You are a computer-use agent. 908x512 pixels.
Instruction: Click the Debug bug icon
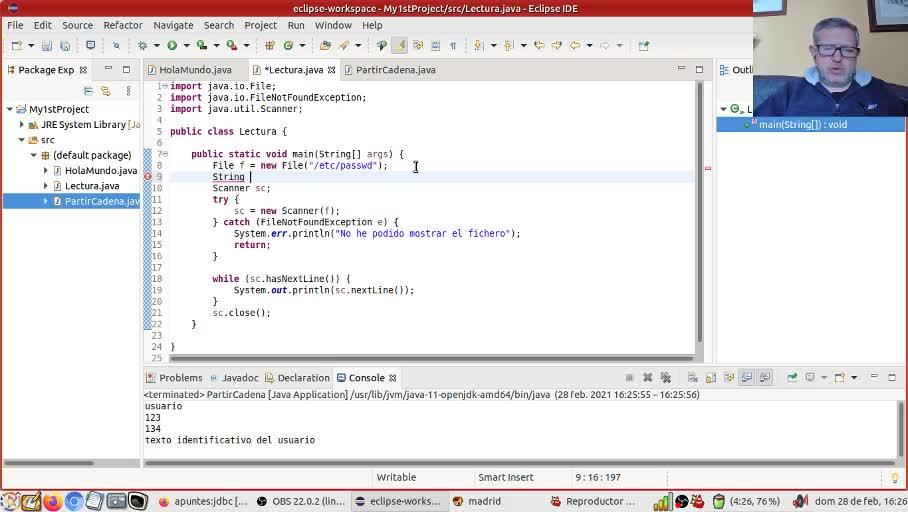[142, 45]
